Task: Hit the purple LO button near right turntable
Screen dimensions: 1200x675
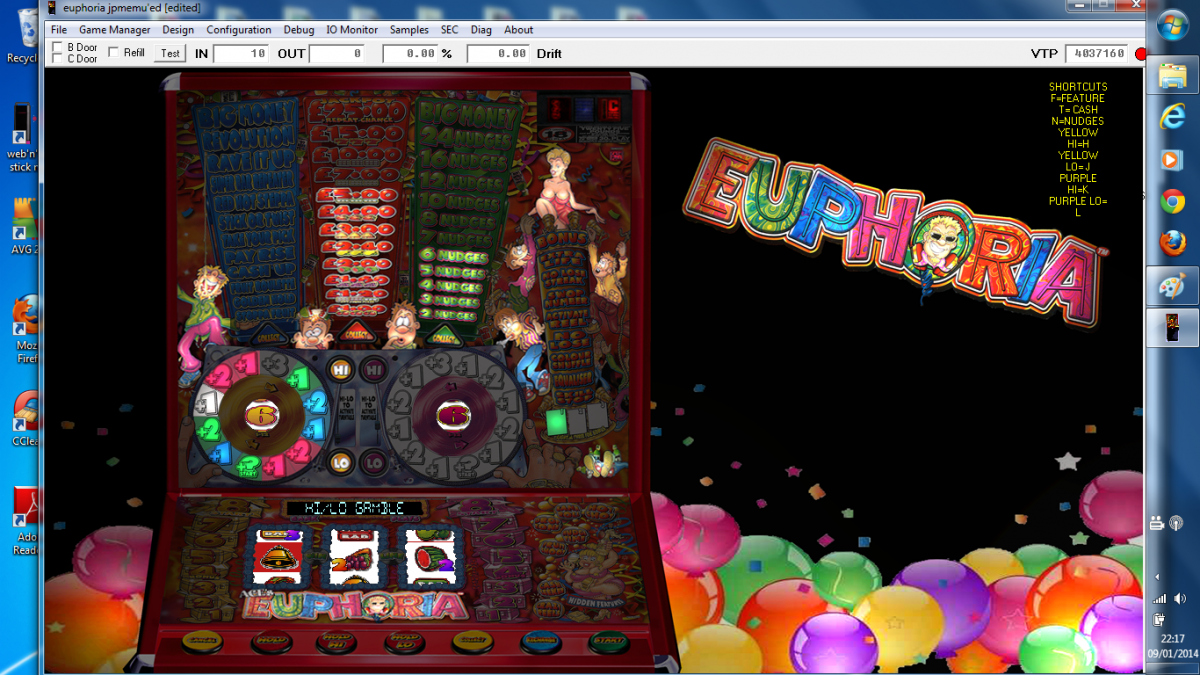Action: click(372, 462)
